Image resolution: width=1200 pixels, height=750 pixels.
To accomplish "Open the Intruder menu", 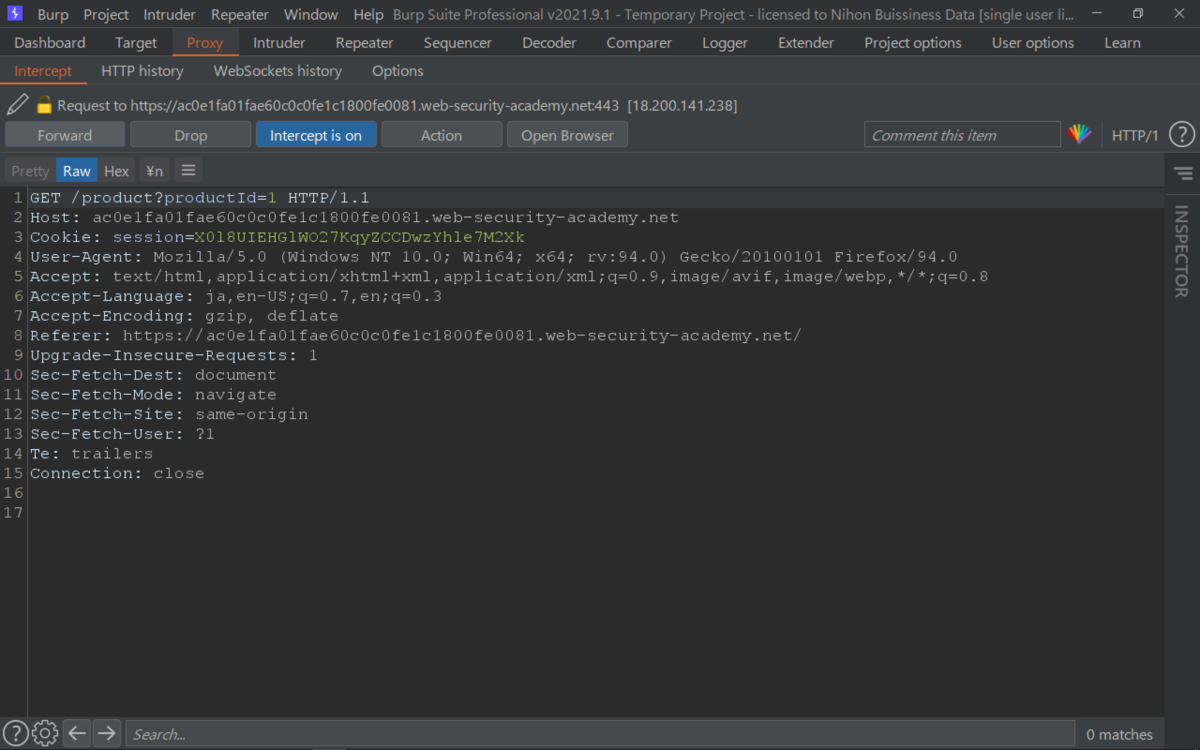I will coord(169,14).
